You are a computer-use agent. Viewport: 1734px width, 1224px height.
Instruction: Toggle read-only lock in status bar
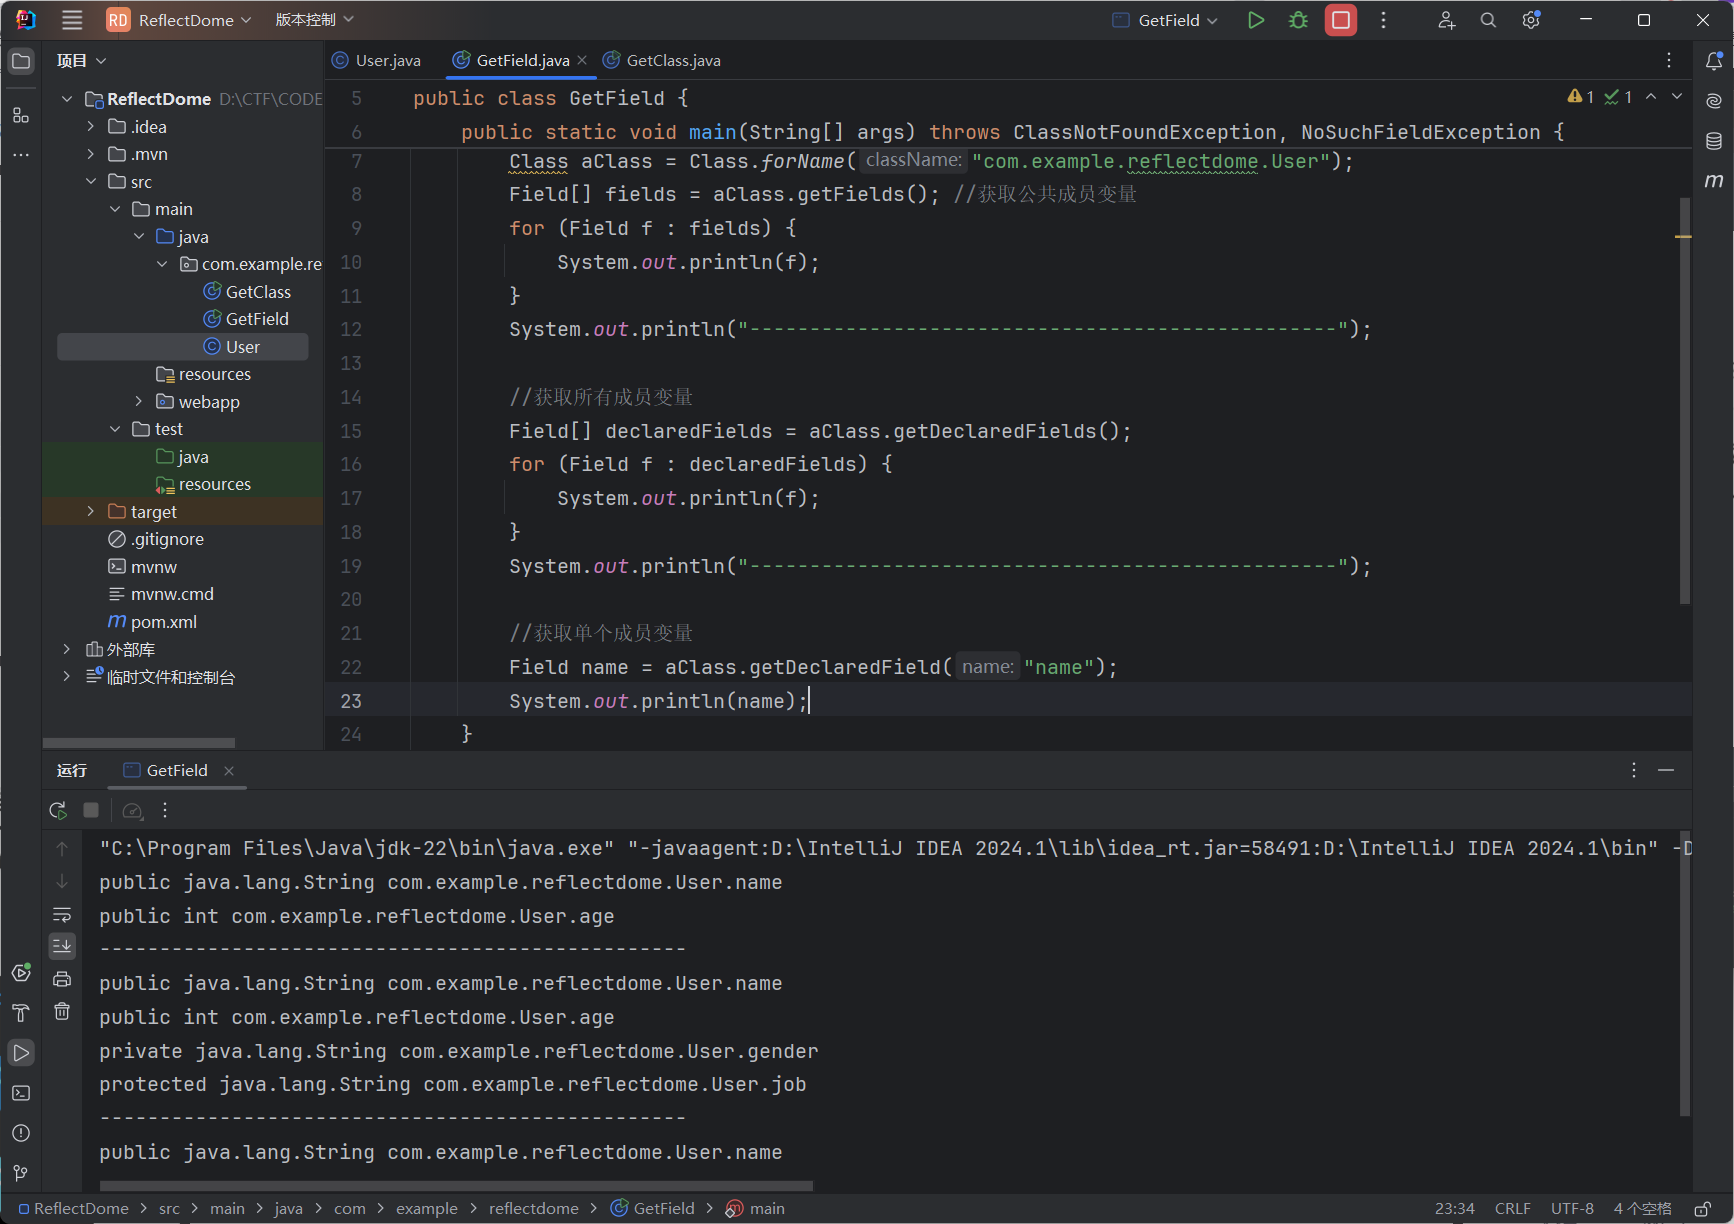point(1702,1209)
